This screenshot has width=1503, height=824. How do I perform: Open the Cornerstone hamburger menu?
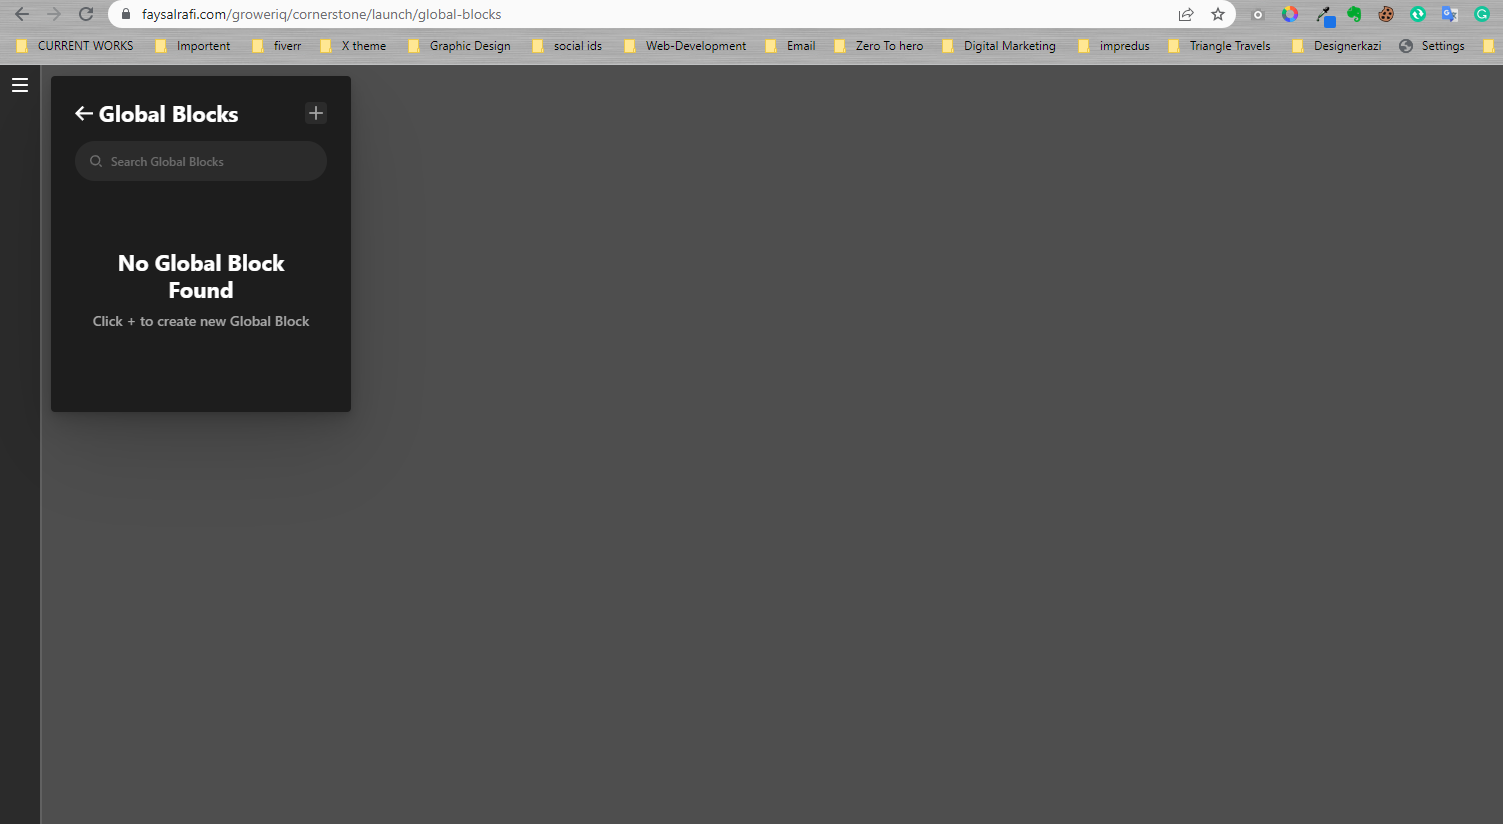click(x=19, y=85)
